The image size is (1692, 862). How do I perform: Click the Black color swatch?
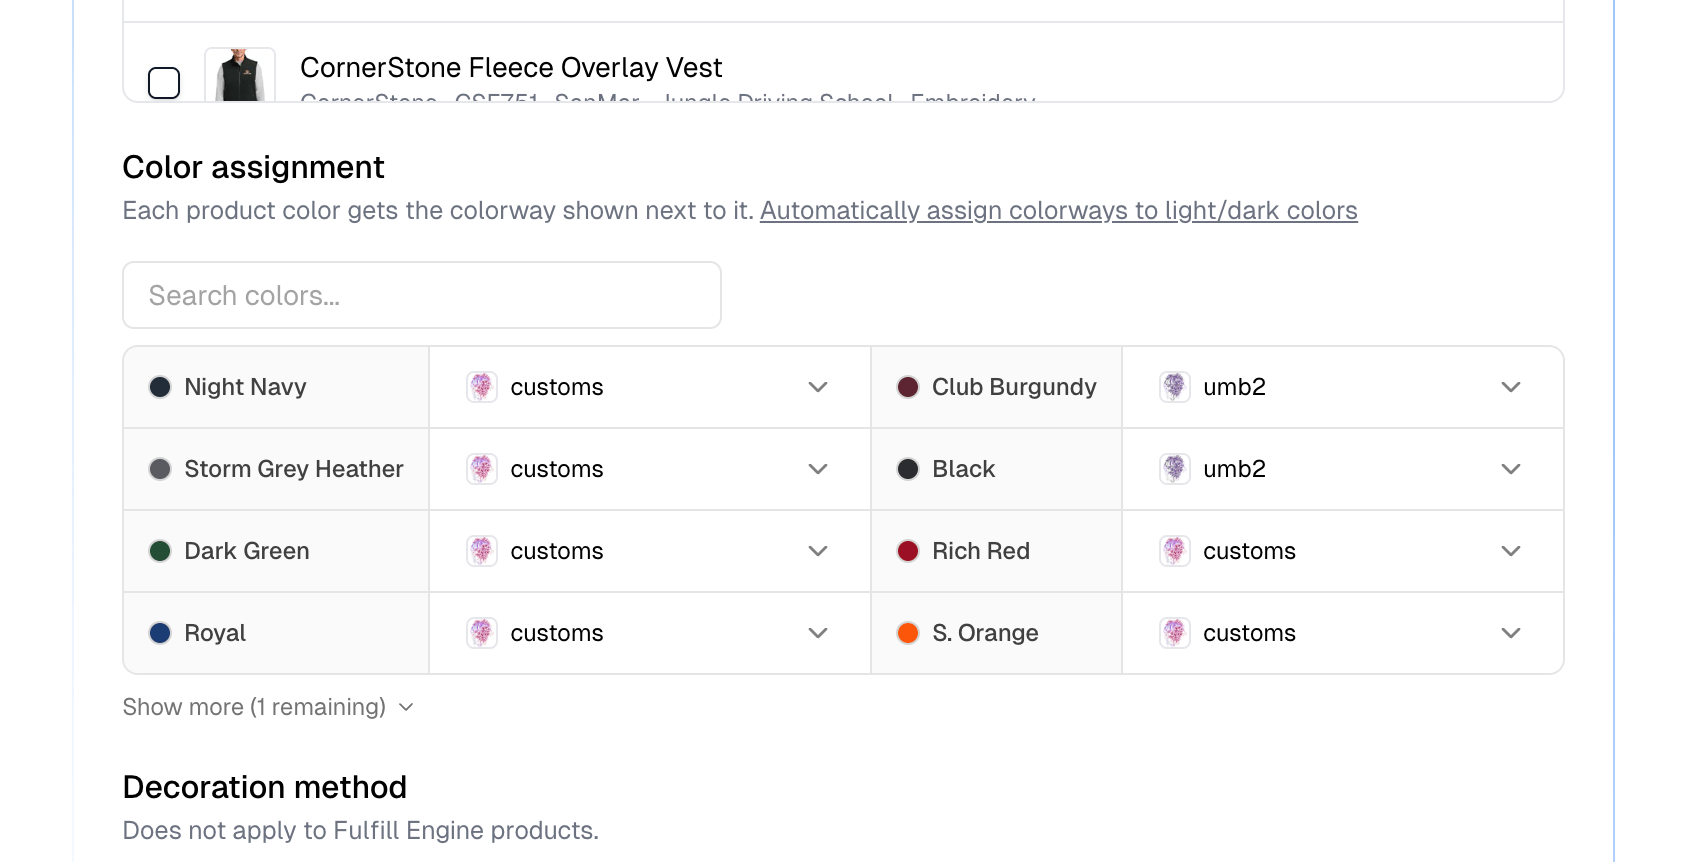[908, 469]
